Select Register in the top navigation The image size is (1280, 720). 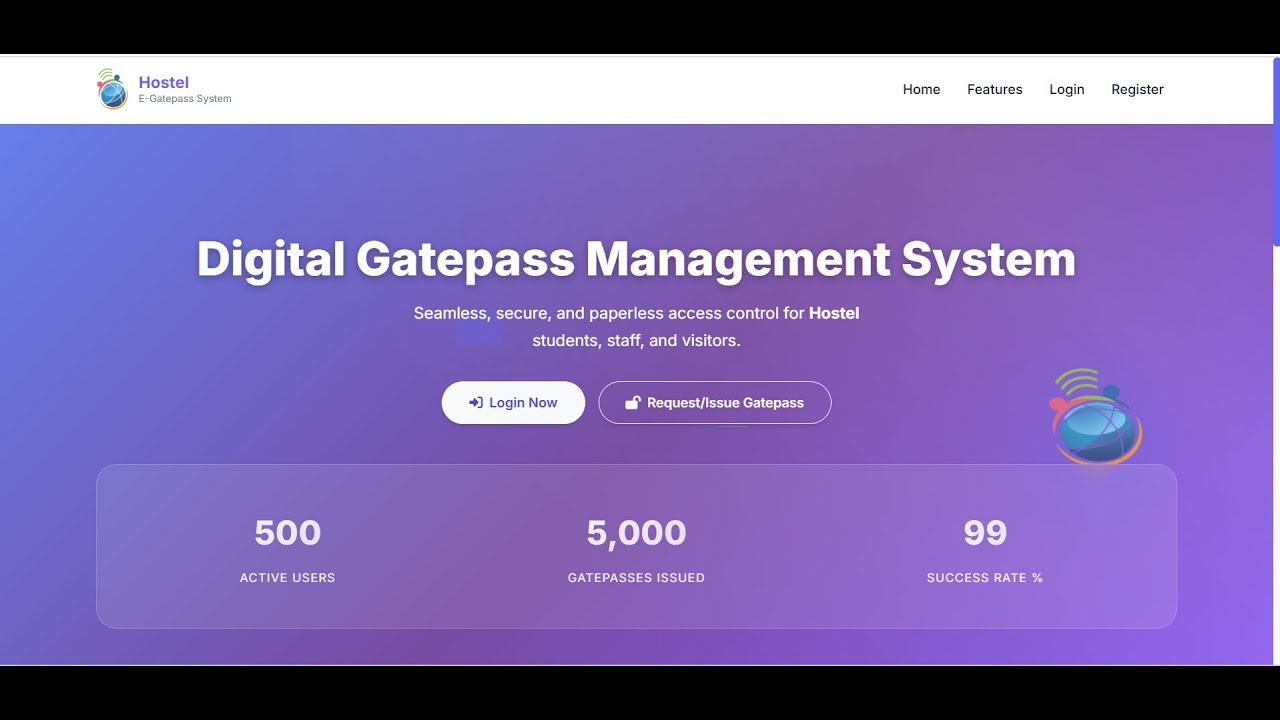[x=1137, y=89]
